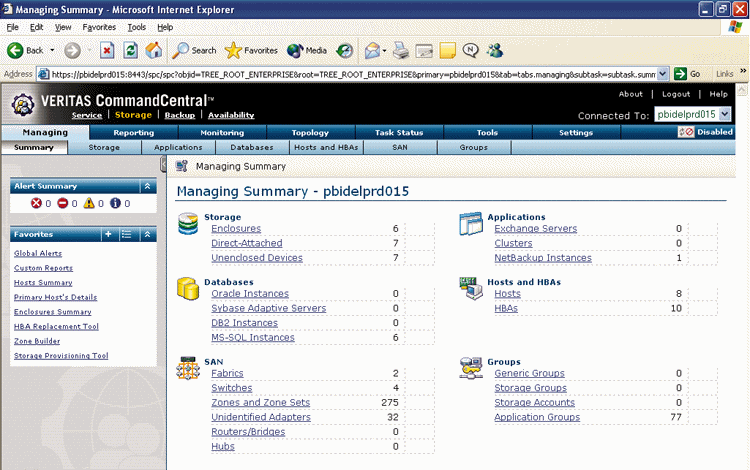The width and height of the screenshot is (750, 470).
Task: Open the address bar dropdown arrow
Action: point(662,74)
